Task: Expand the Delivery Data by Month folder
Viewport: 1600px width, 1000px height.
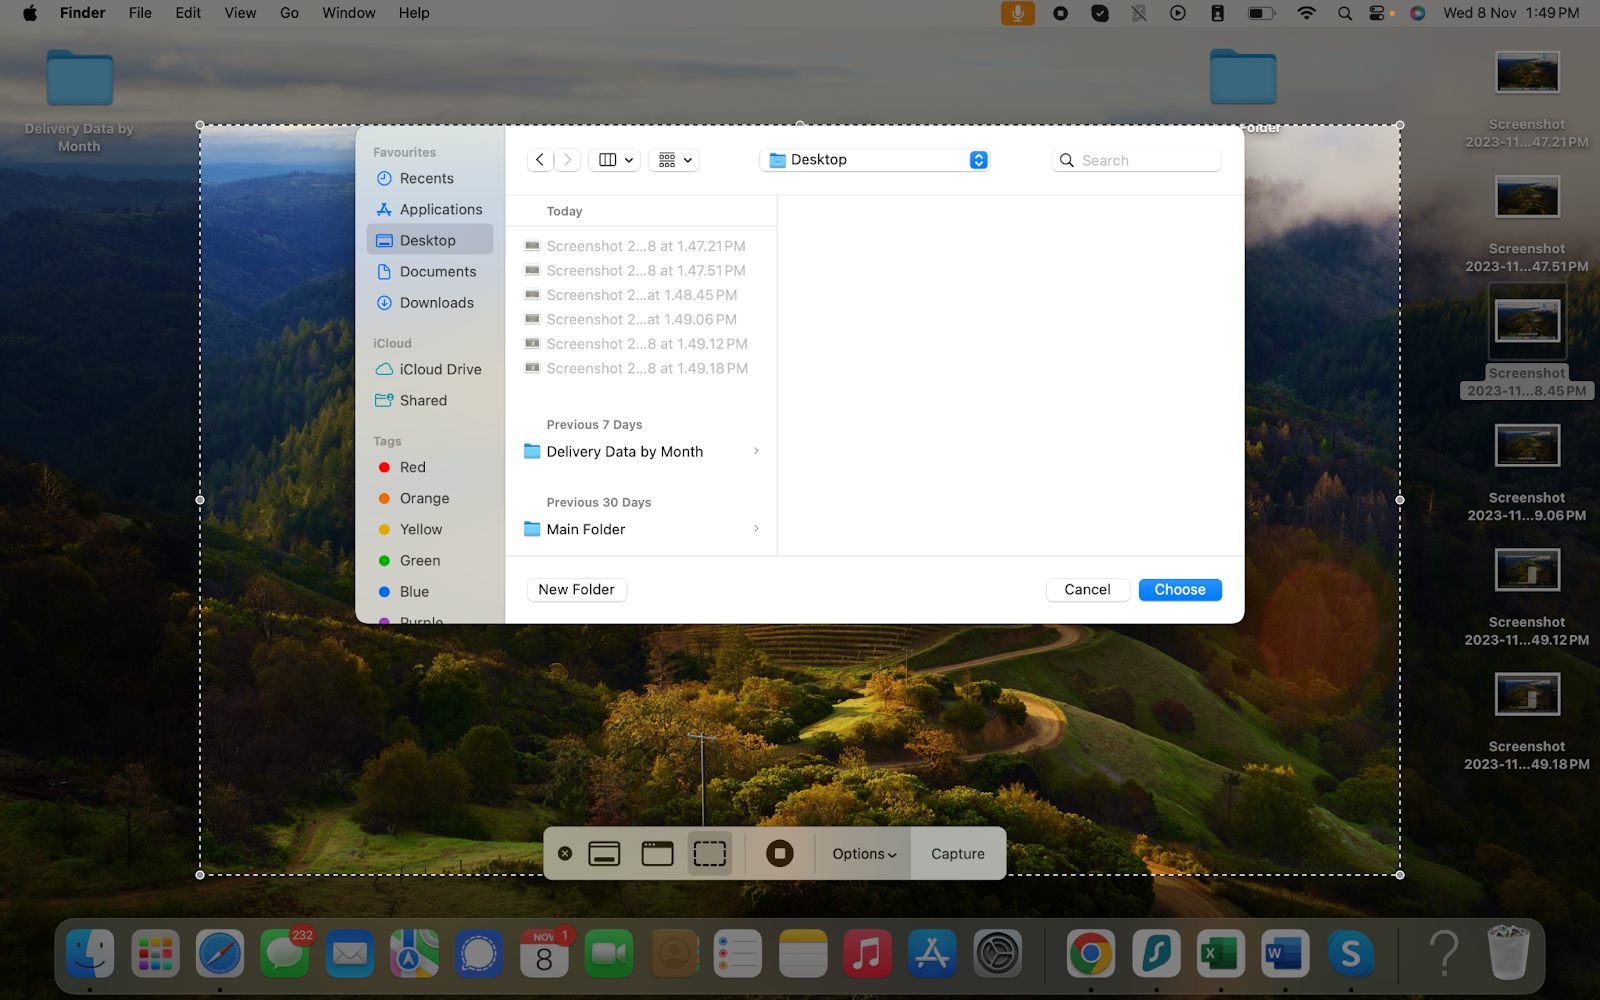Action: 756,452
